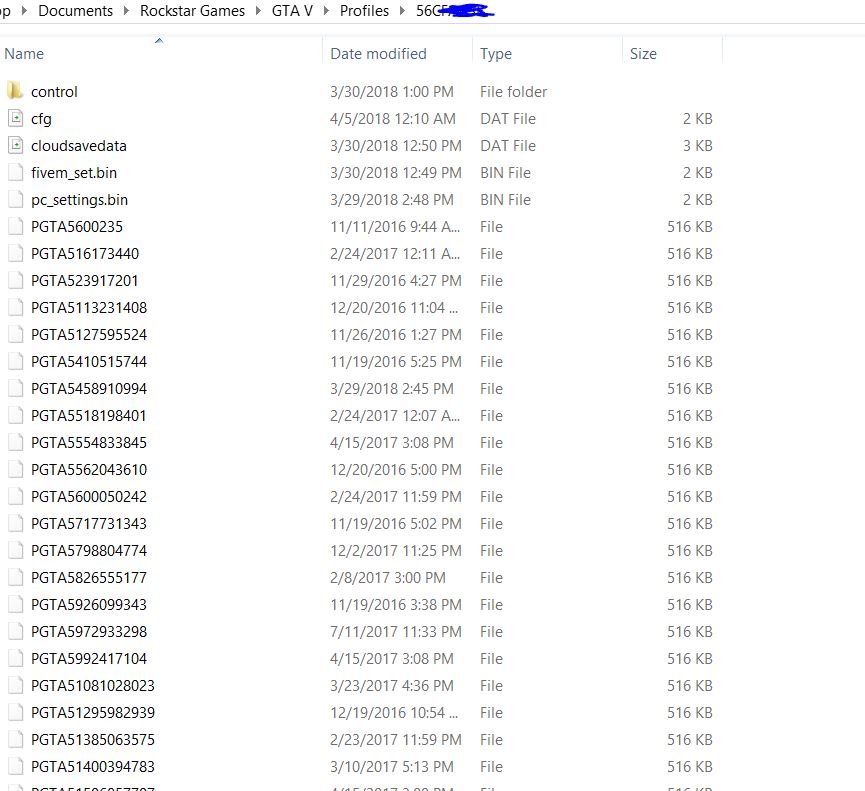The height and width of the screenshot is (791, 865).
Task: Select the PGTA5826555177 file icon
Action: 16,578
